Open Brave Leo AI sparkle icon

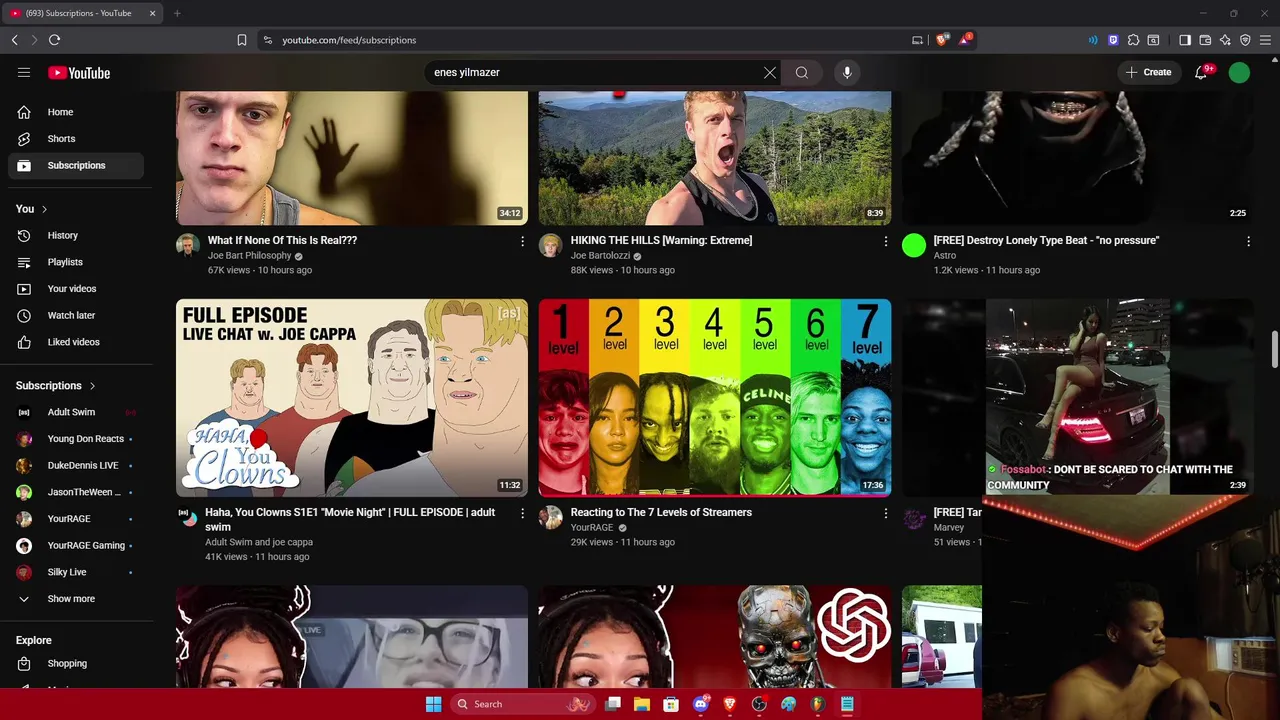coord(1225,40)
